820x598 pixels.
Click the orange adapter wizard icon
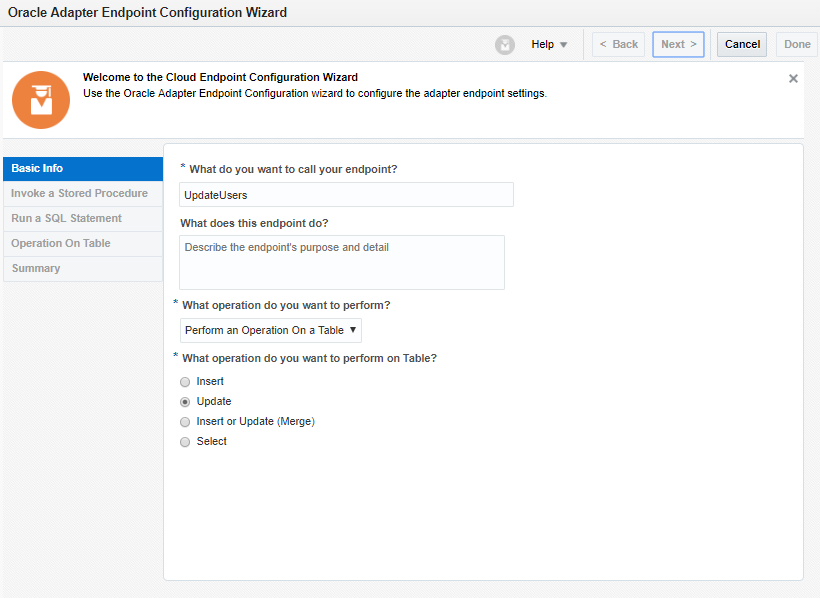(x=41, y=100)
